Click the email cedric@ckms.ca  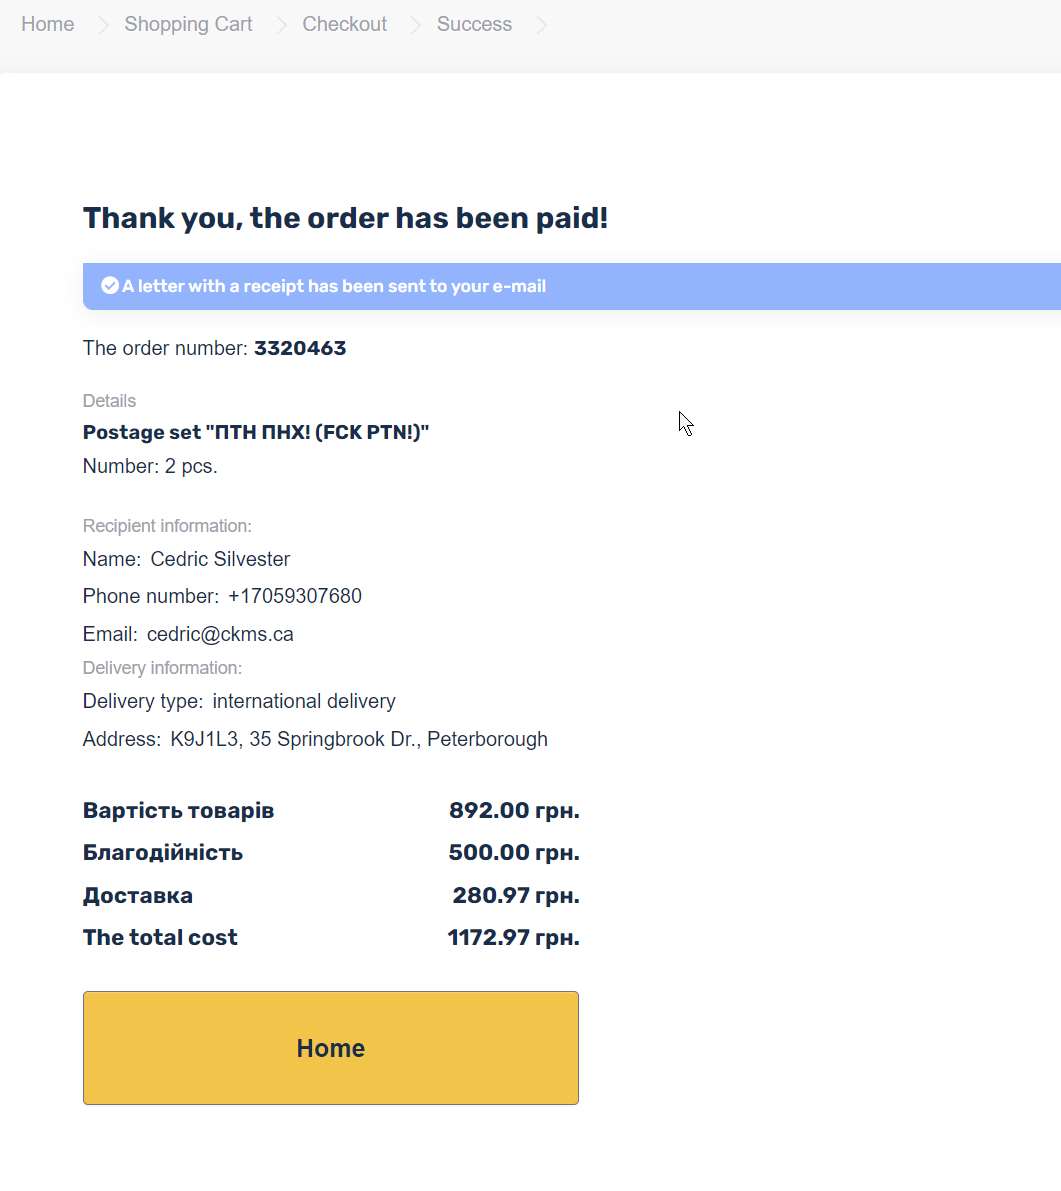point(220,634)
